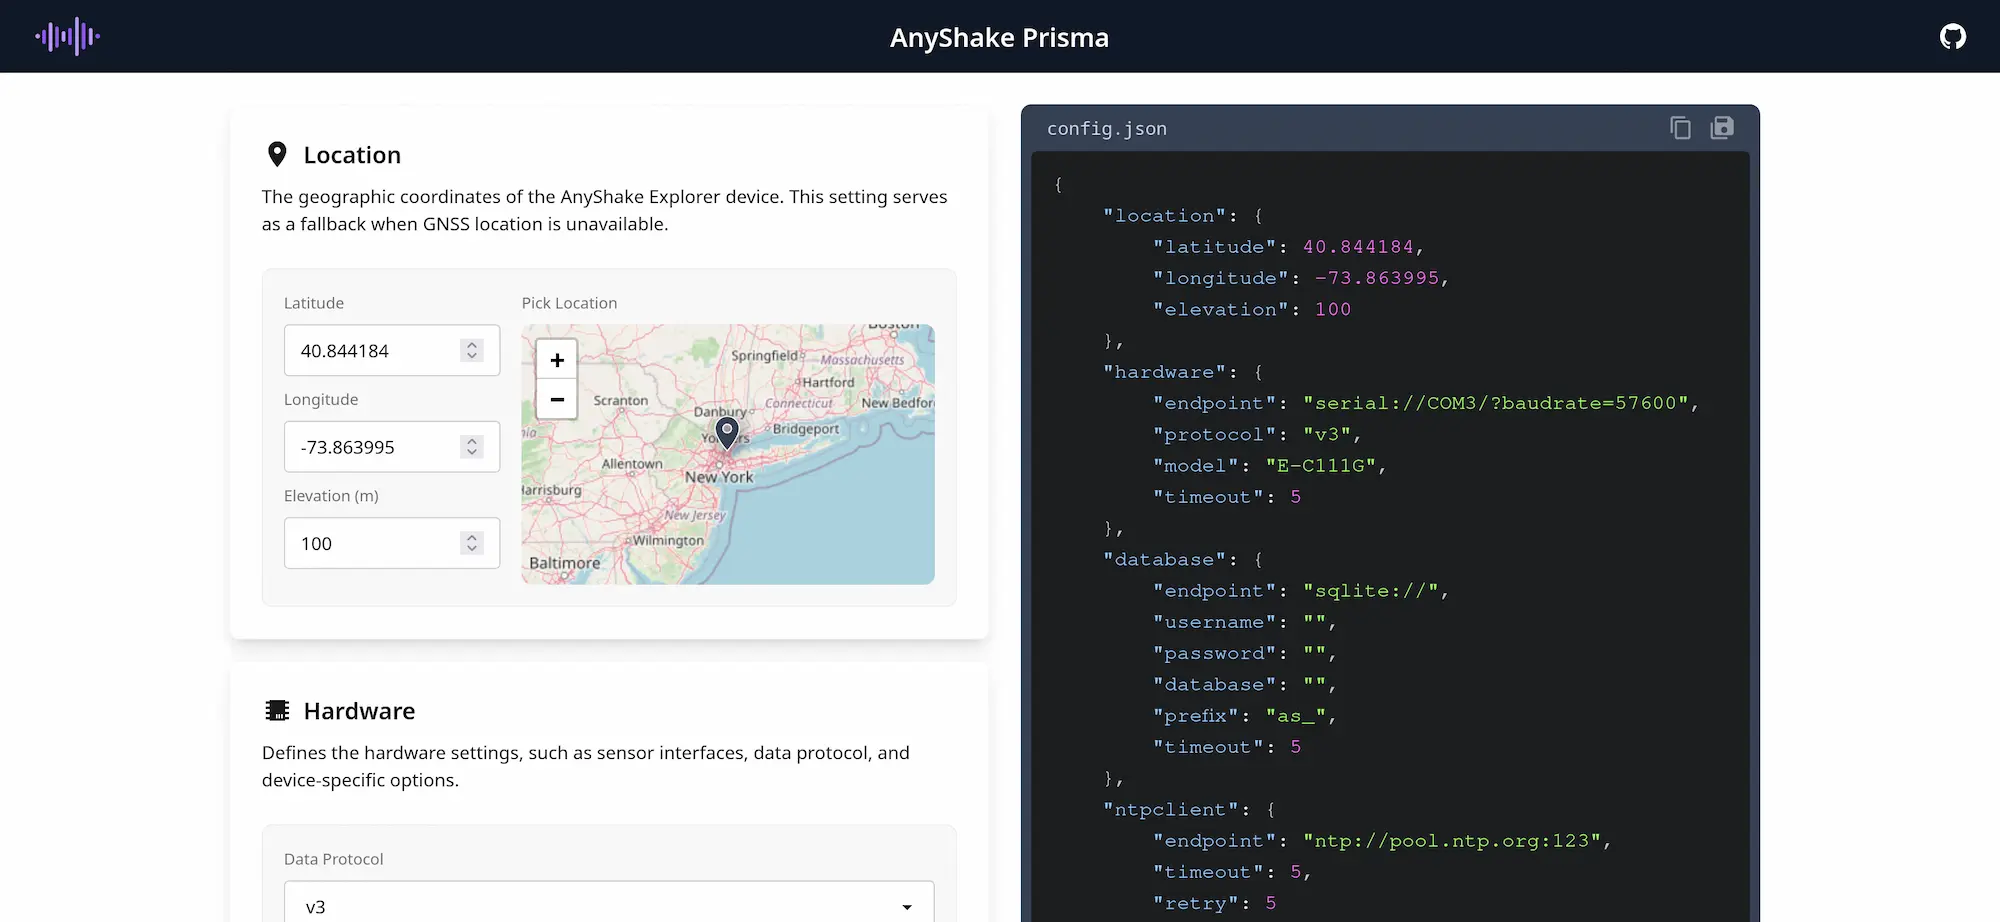The width and height of the screenshot is (2000, 922).
Task: Click Scranton on the map
Action: point(621,400)
